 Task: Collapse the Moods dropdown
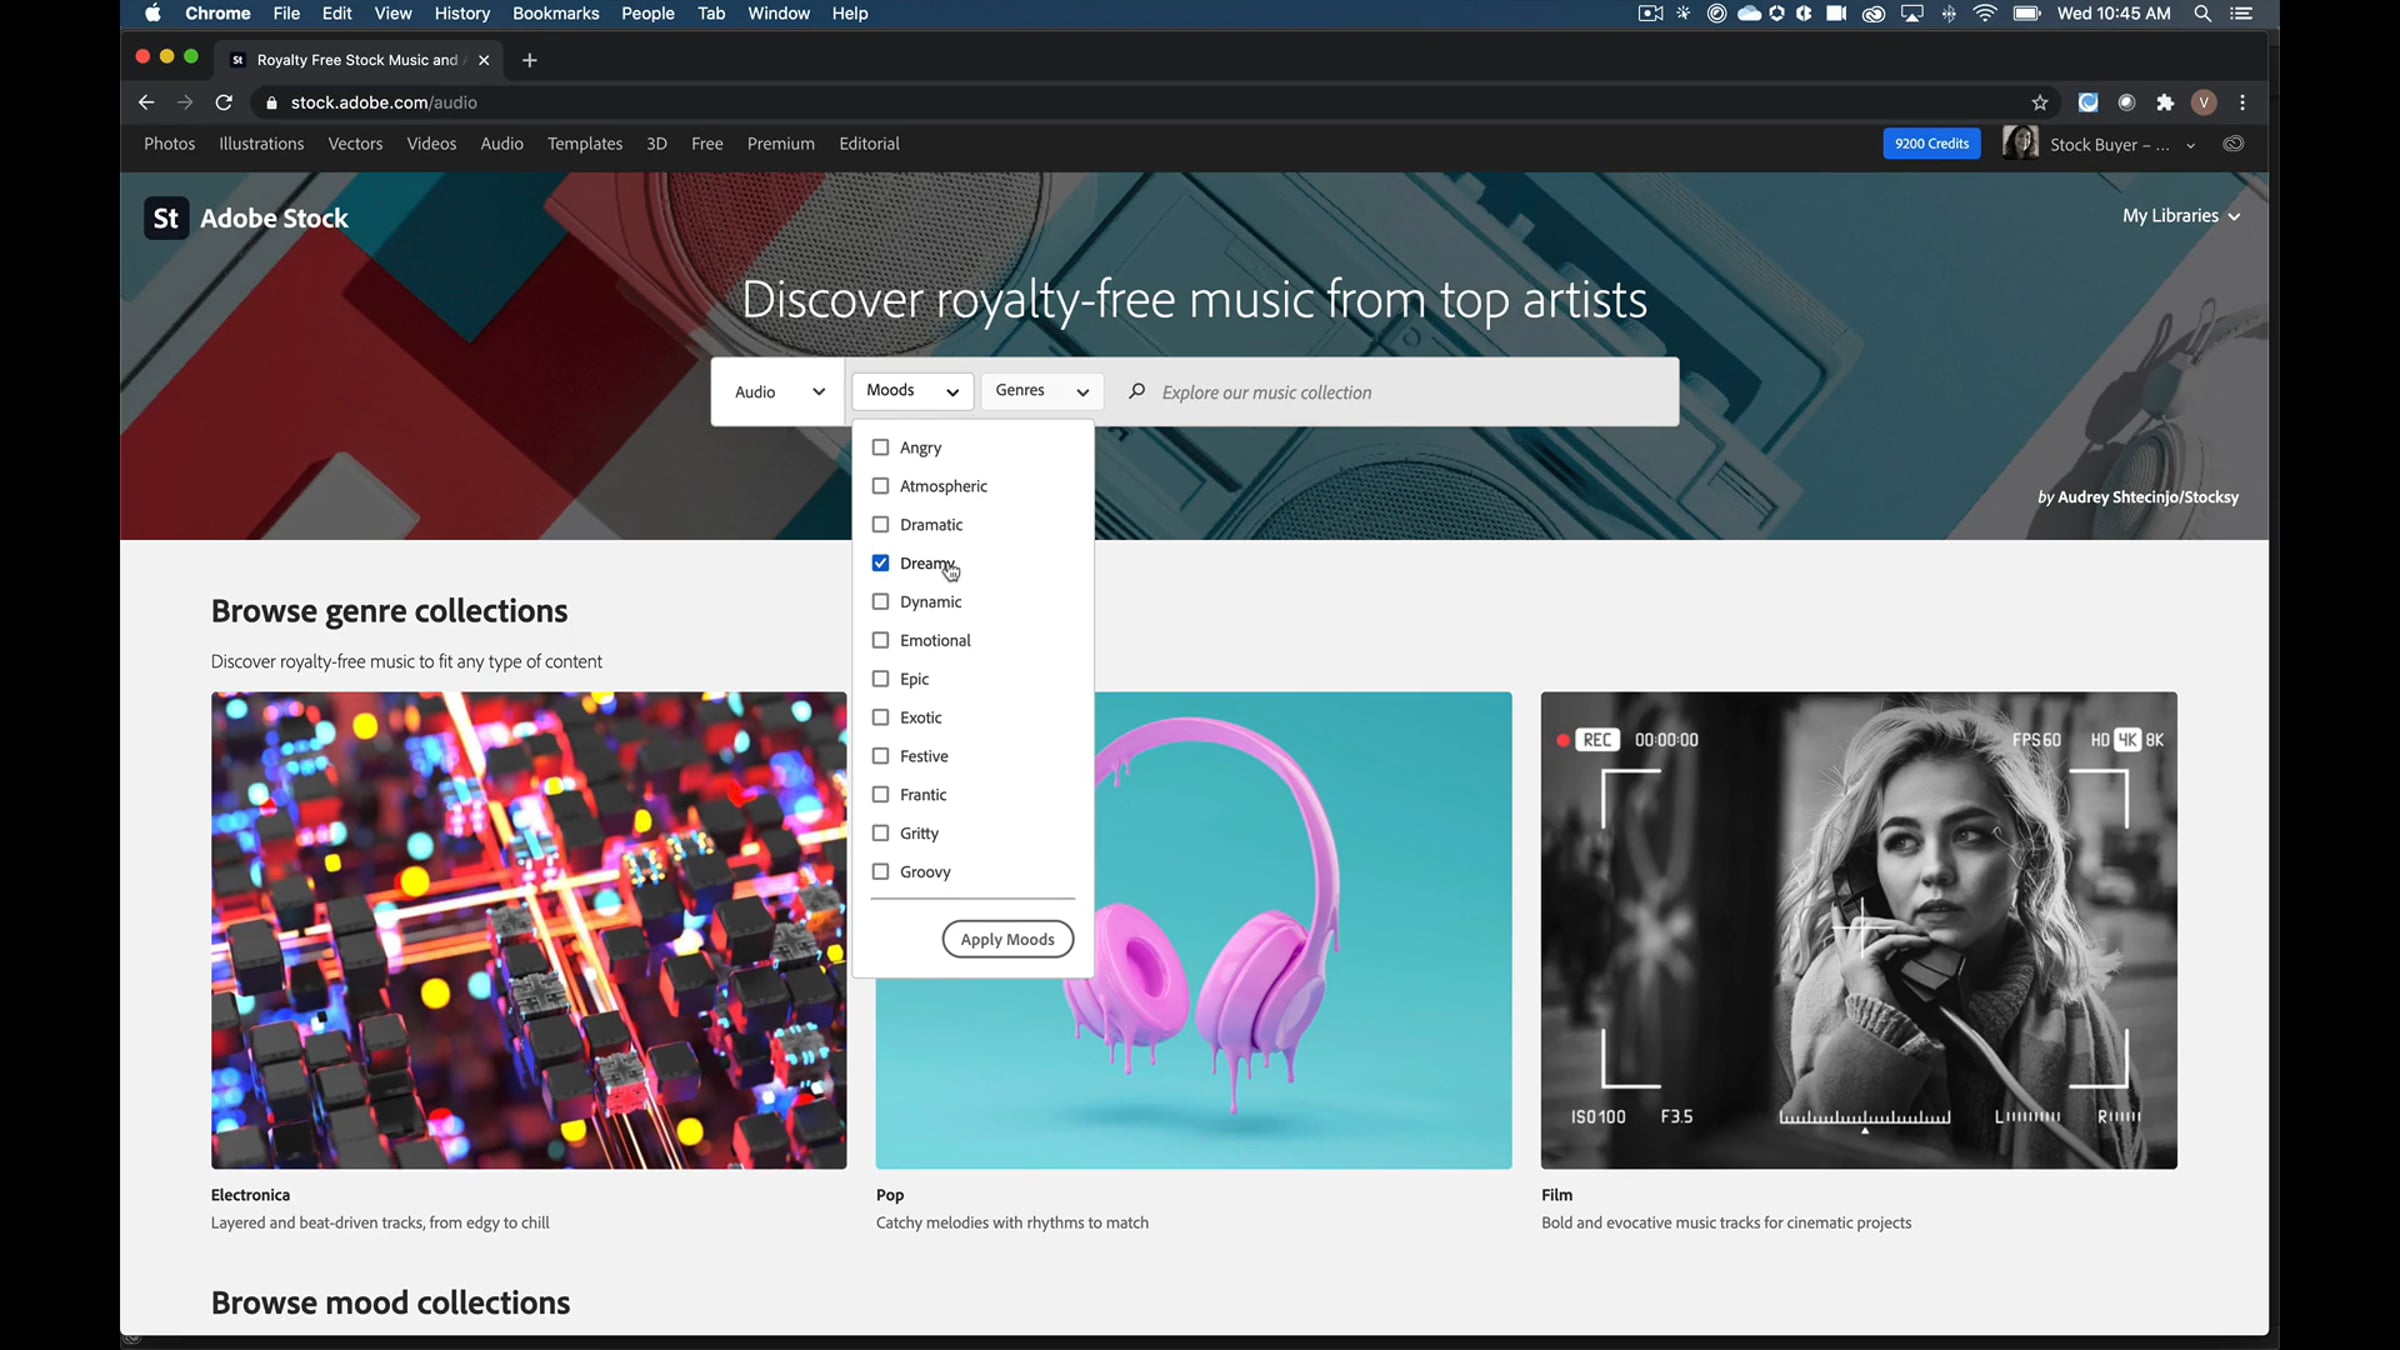click(912, 391)
